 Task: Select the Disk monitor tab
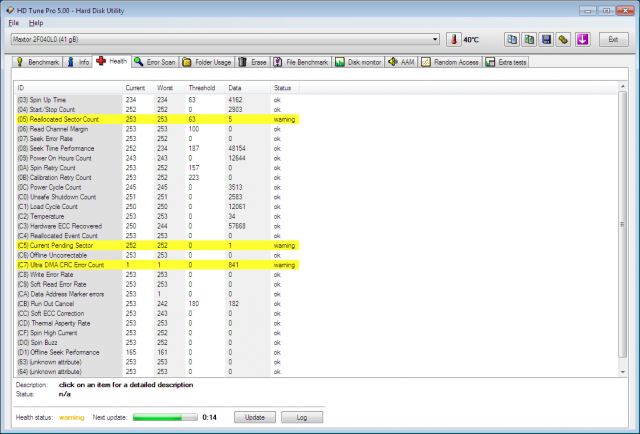coord(360,62)
